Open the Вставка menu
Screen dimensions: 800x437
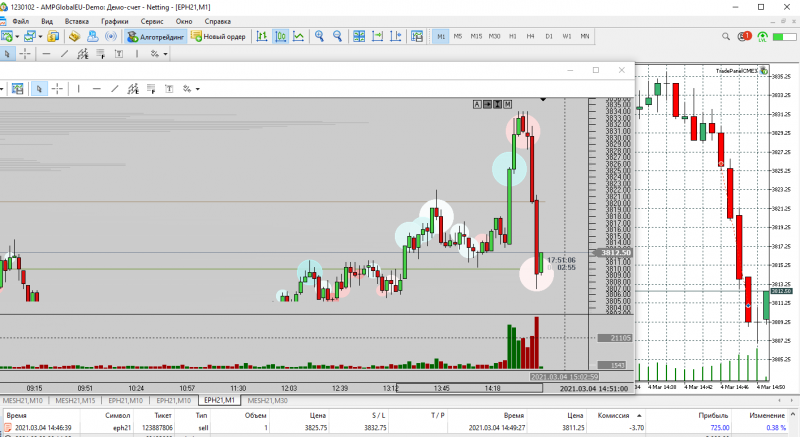pos(77,21)
